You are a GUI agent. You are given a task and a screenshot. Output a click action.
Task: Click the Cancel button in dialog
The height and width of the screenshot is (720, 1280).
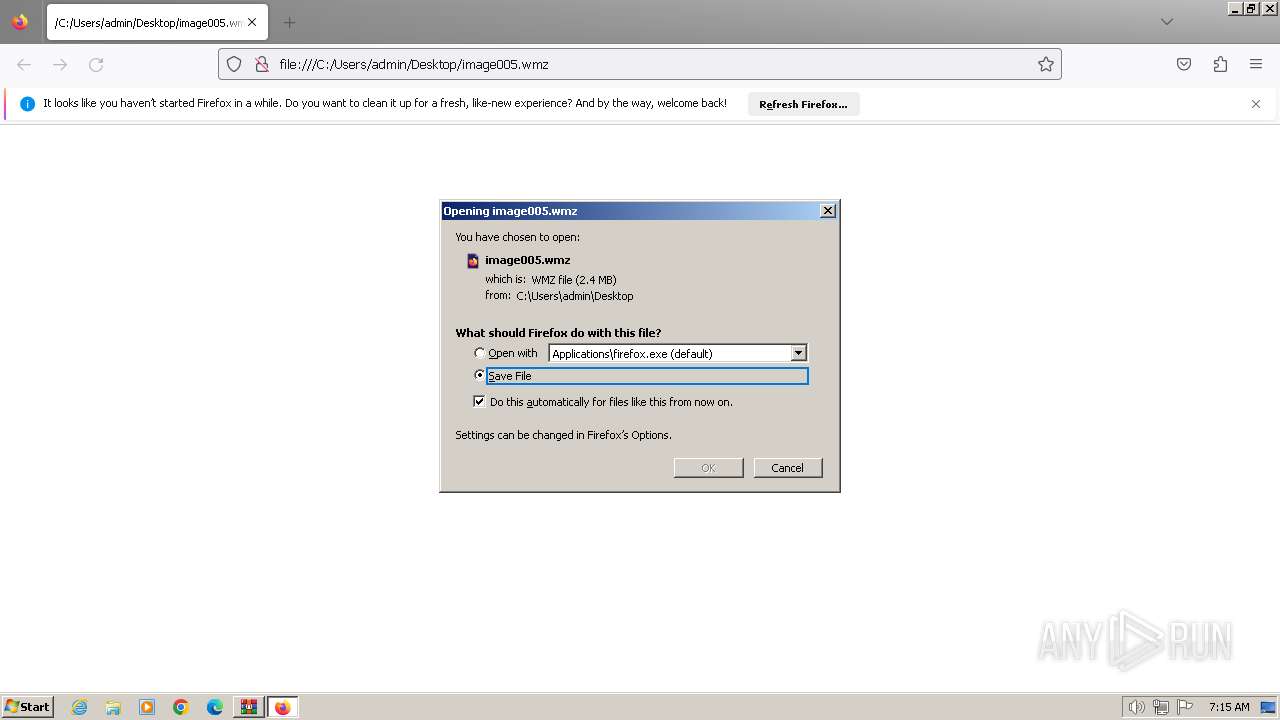[787, 468]
